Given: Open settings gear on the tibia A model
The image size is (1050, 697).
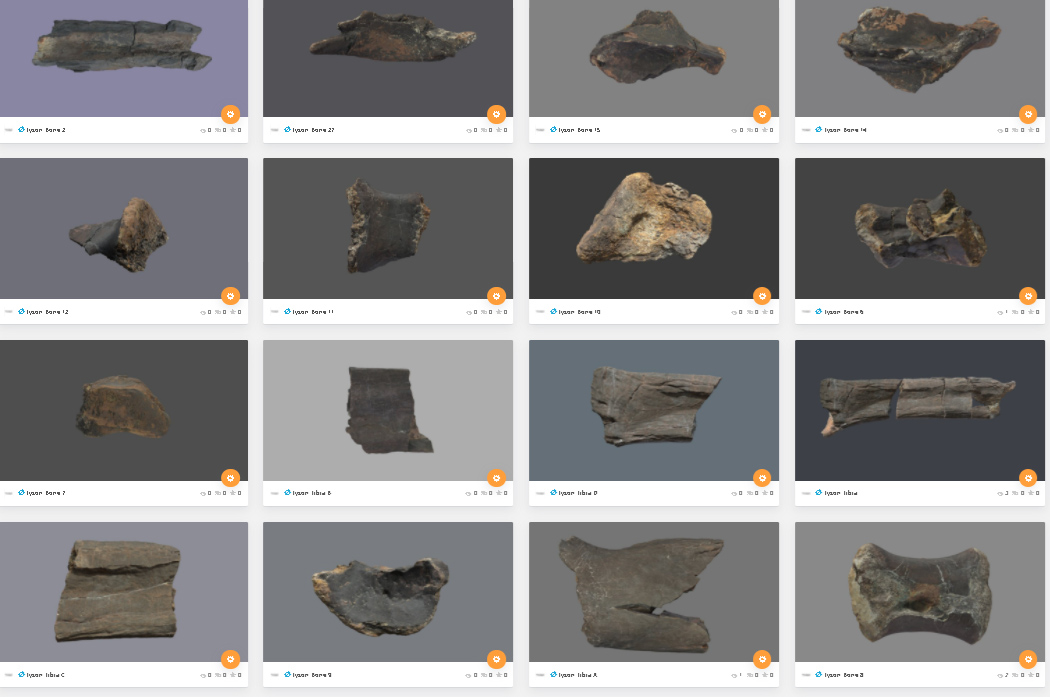Looking at the screenshot, I should click(x=762, y=659).
